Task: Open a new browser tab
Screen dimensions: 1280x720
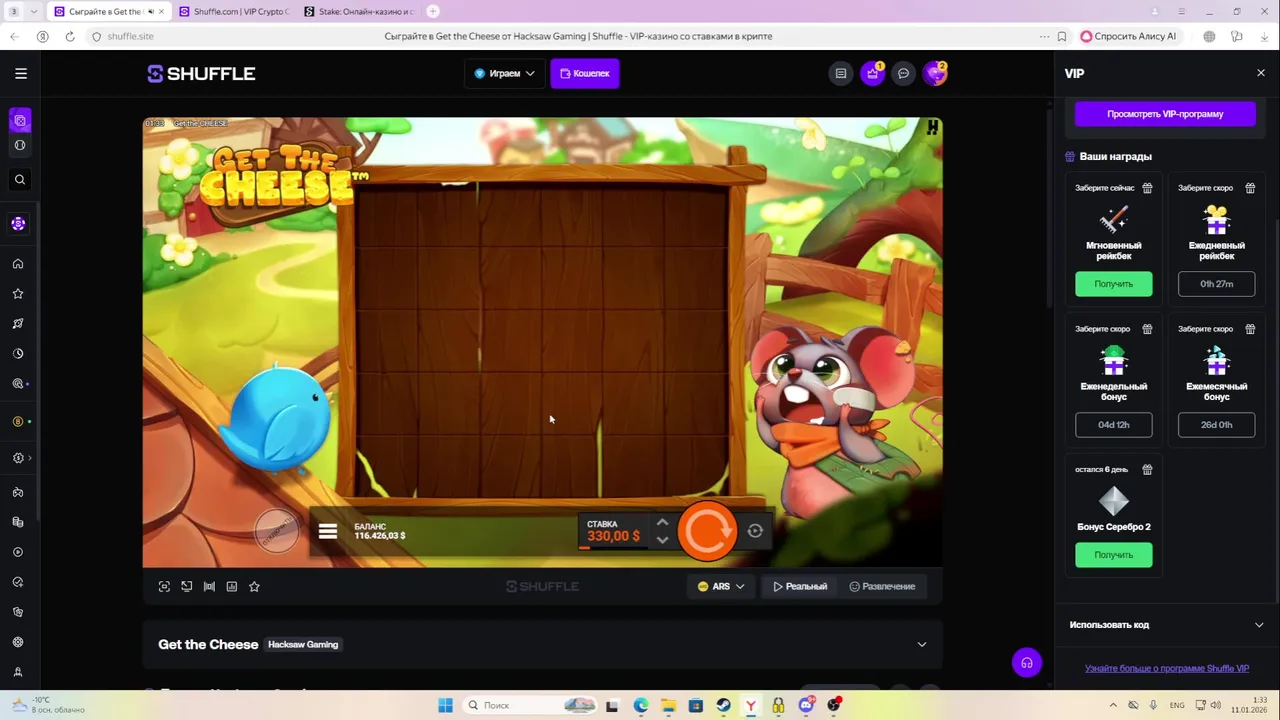Action: pos(433,11)
